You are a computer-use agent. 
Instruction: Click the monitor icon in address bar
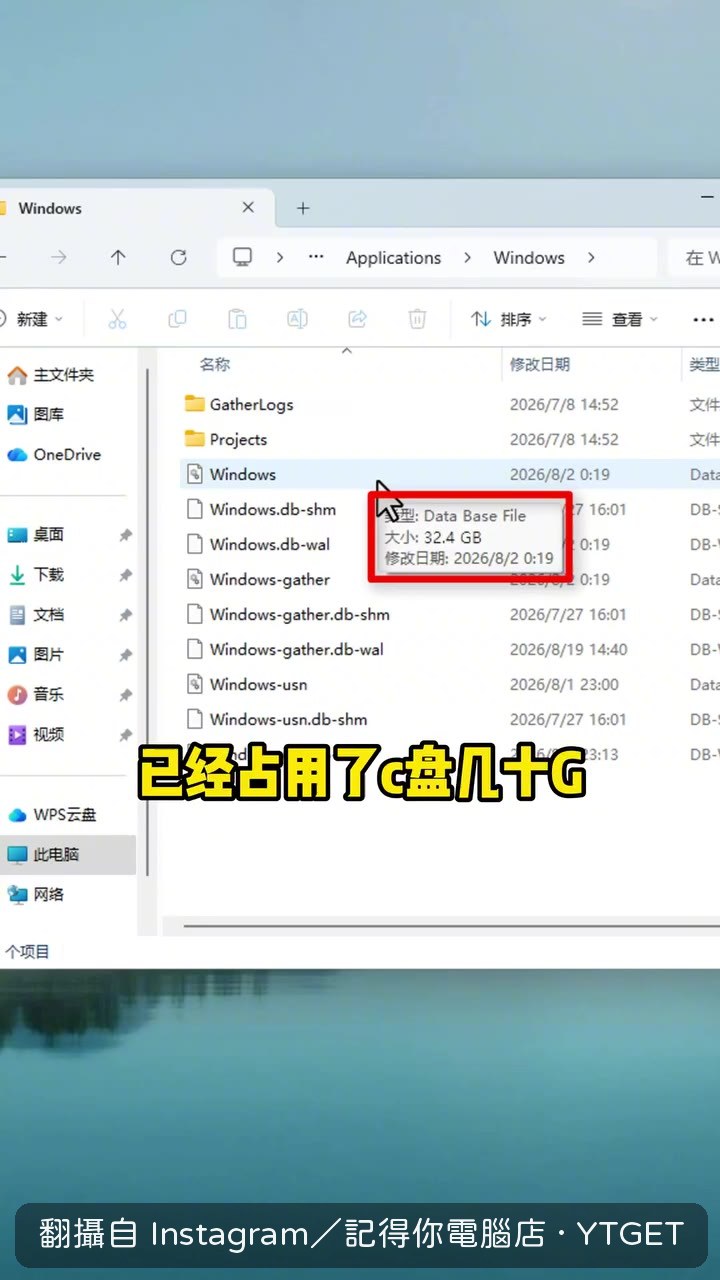click(x=242, y=258)
